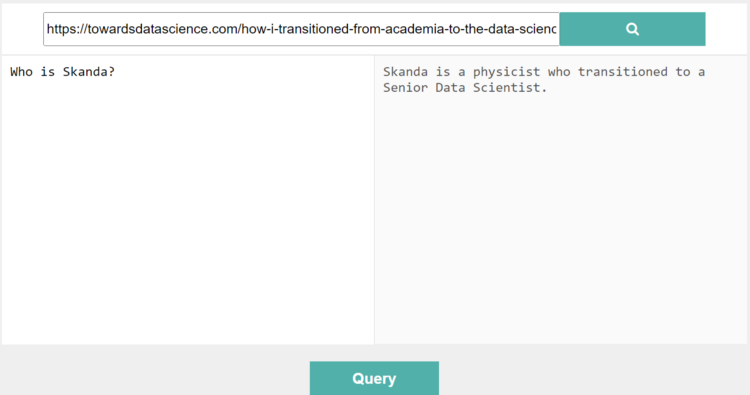Focus the towardsdatascience URL input field
The width and height of the screenshot is (750, 395).
tap(301, 29)
